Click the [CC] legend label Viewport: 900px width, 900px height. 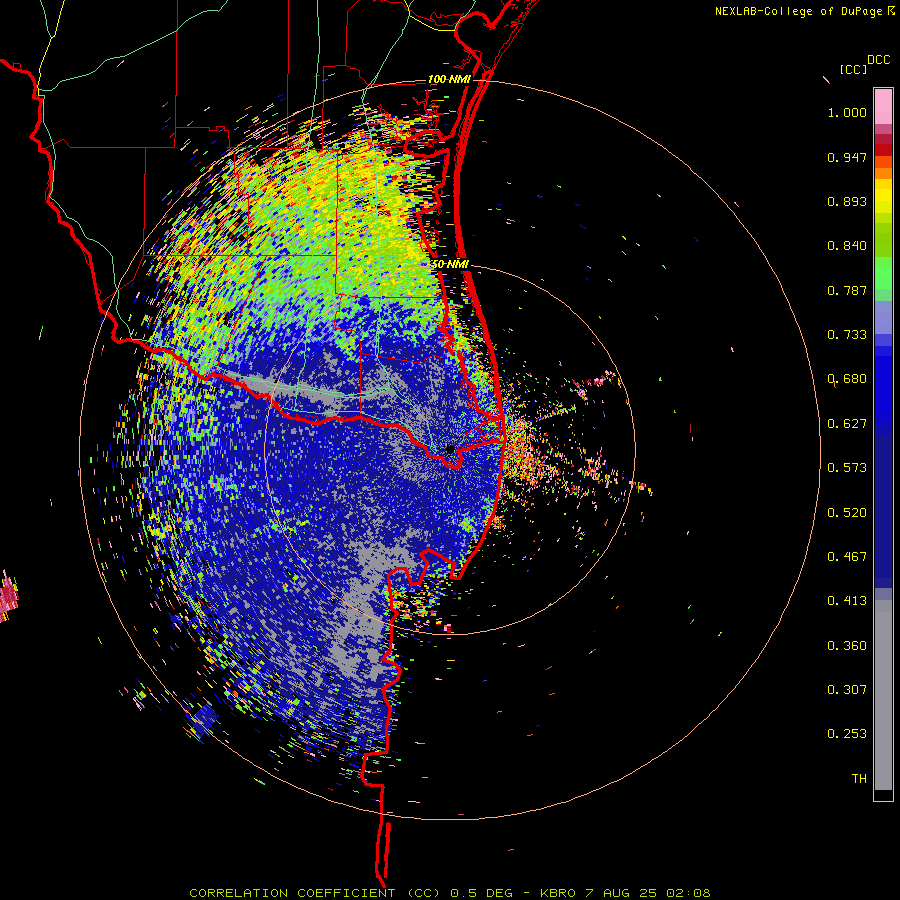click(854, 69)
